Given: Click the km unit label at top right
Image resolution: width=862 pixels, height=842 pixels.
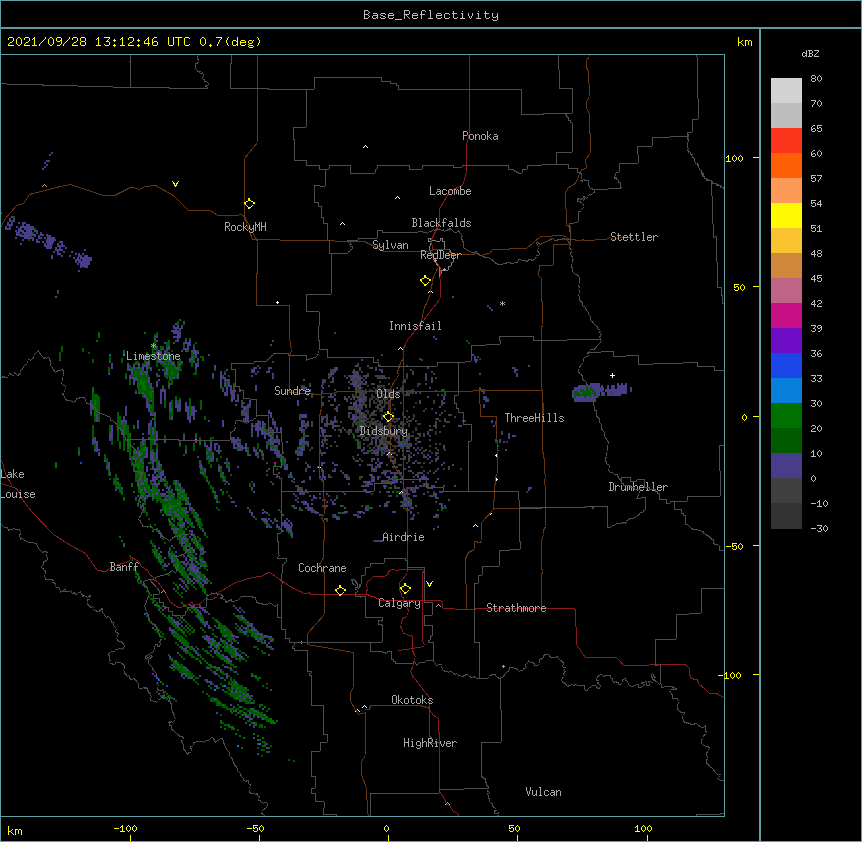Looking at the screenshot, I should coord(744,42).
